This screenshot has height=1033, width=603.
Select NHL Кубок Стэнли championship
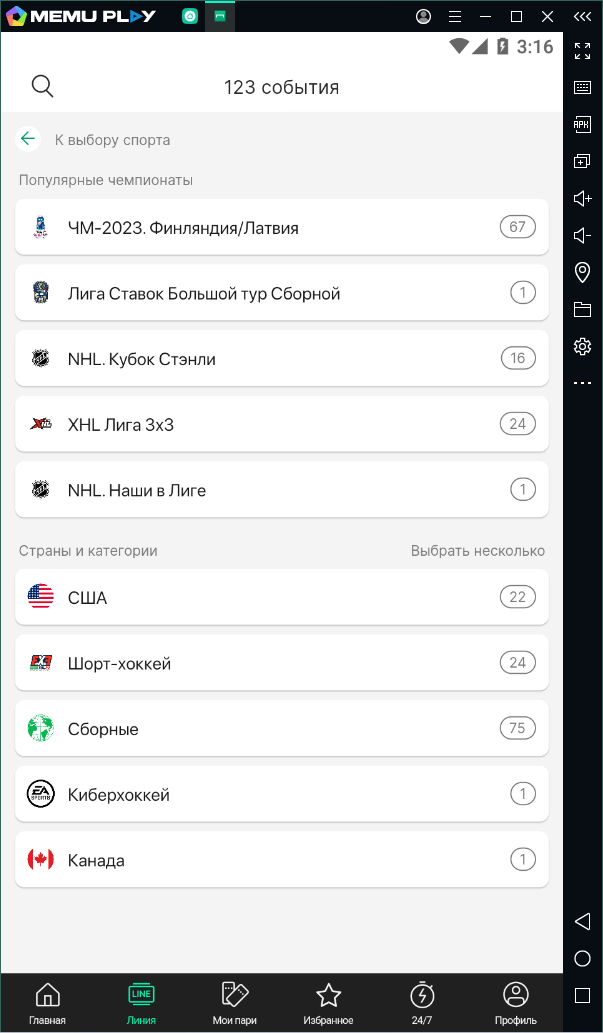point(281,359)
